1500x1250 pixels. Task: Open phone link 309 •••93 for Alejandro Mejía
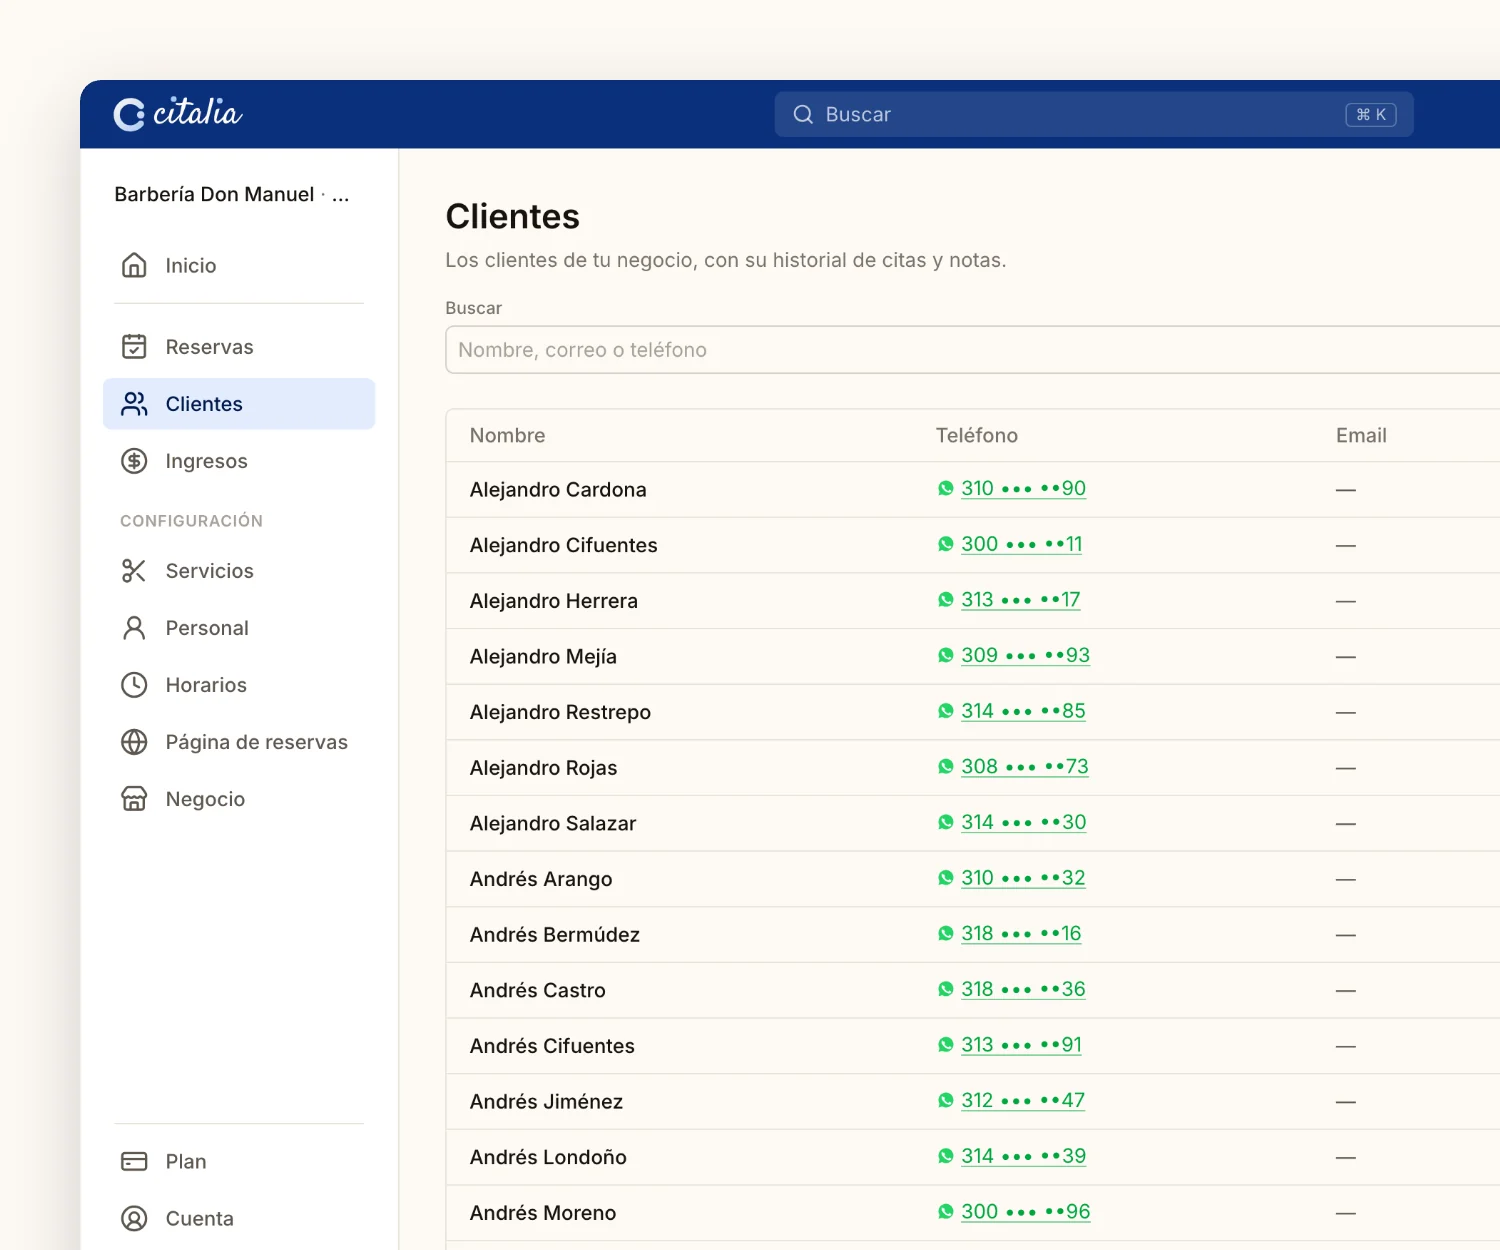(1026, 655)
